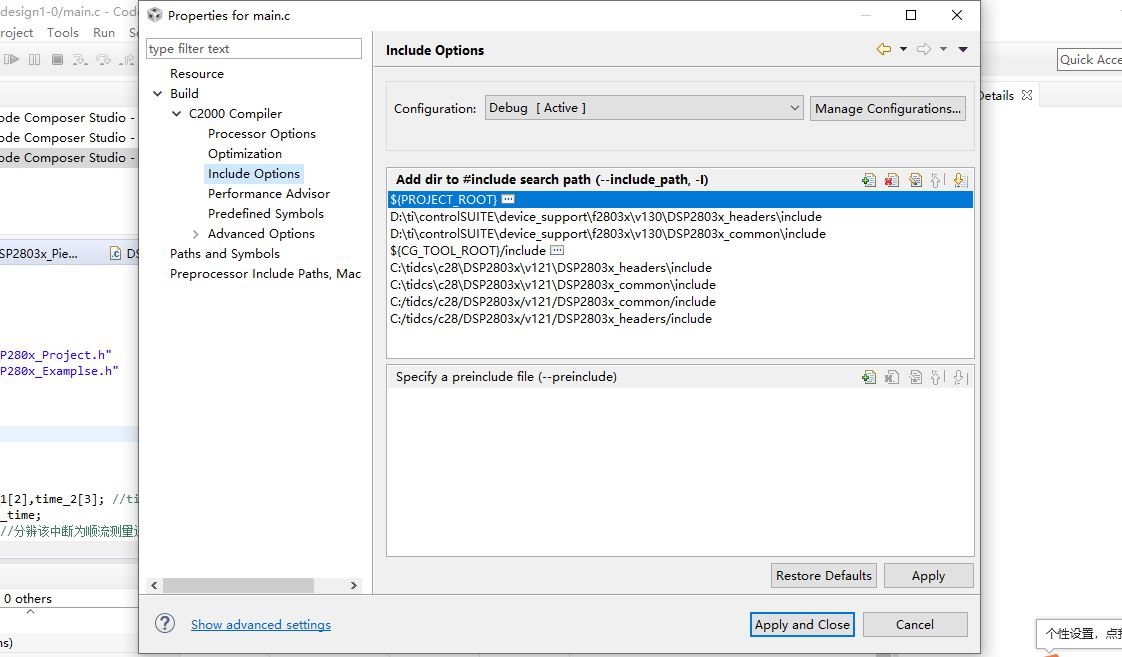Click the add preinclude file icon

(x=869, y=377)
